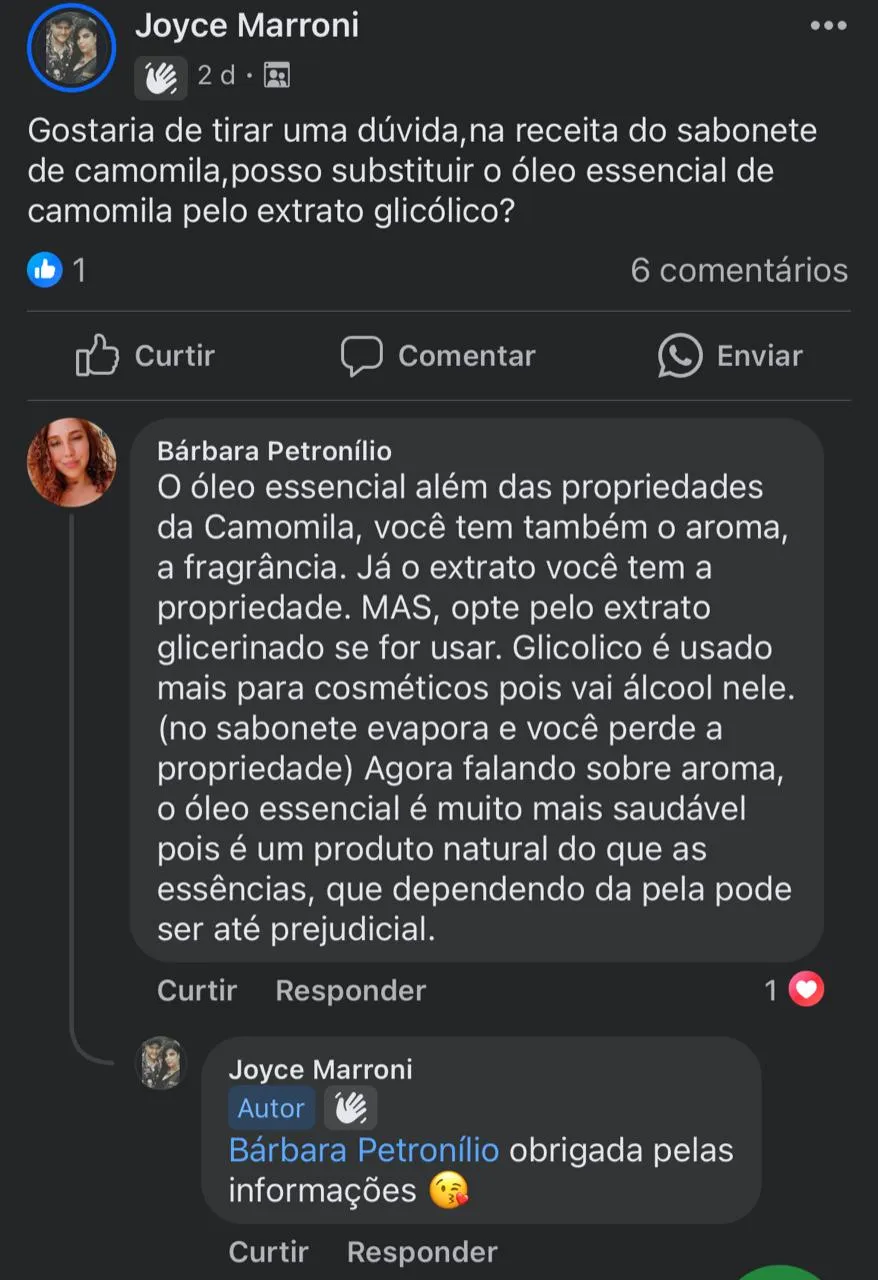Click the blue like reaction icon
This screenshot has height=1280, width=878.
45,269
